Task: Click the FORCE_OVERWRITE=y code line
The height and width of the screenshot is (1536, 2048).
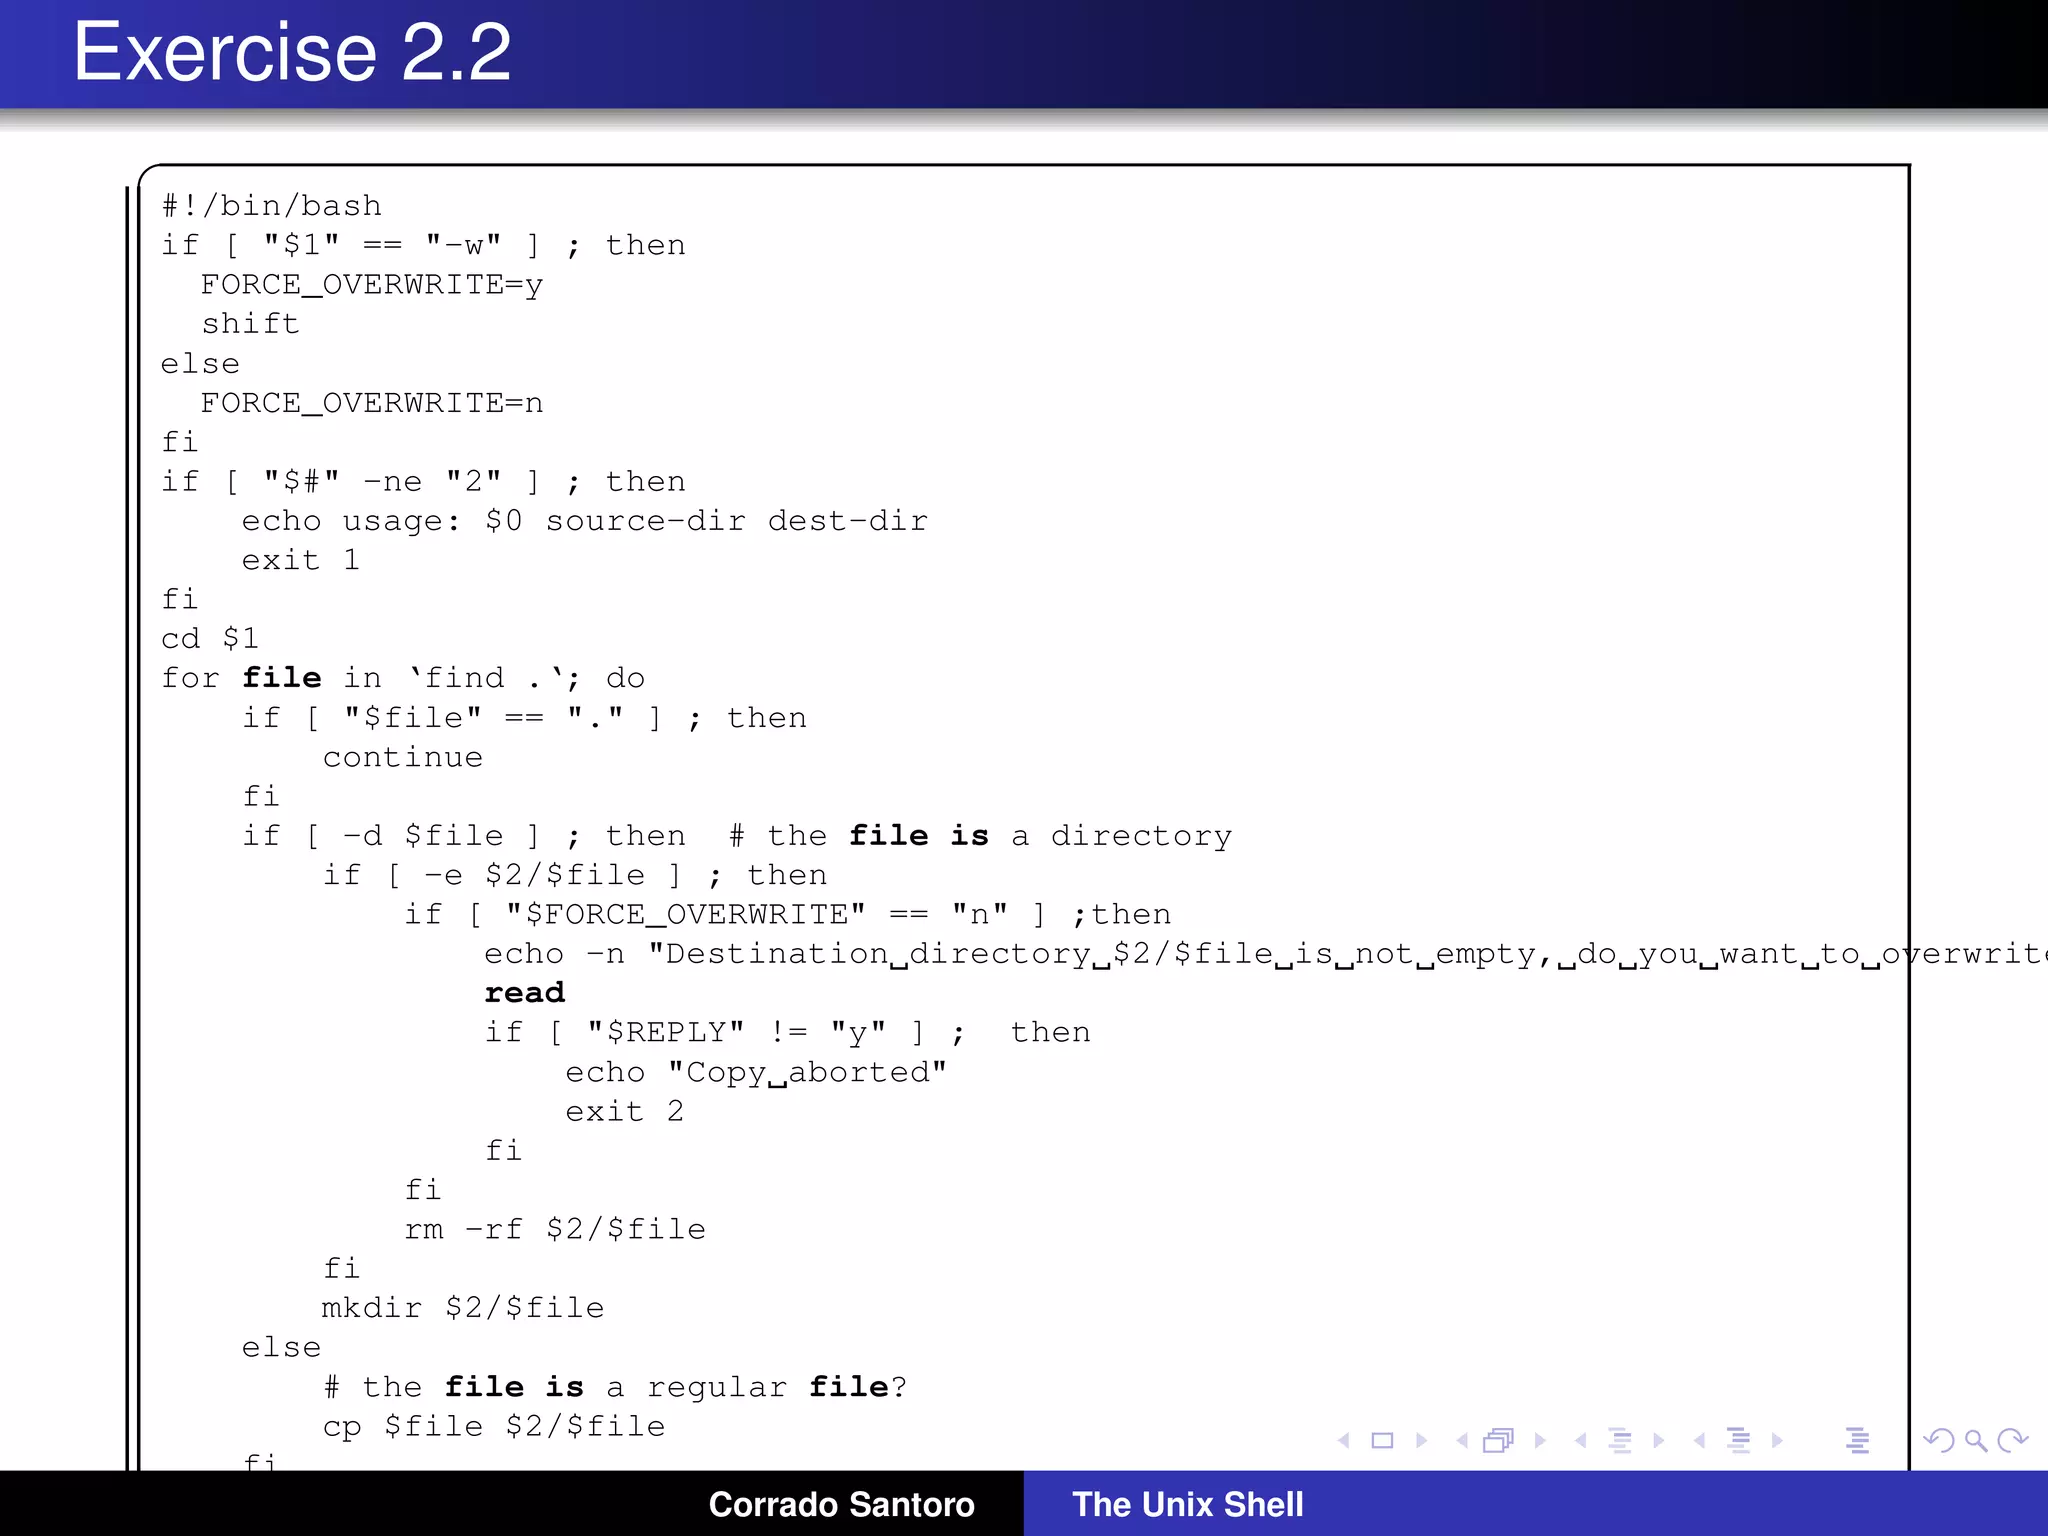Action: pyautogui.click(x=371, y=285)
